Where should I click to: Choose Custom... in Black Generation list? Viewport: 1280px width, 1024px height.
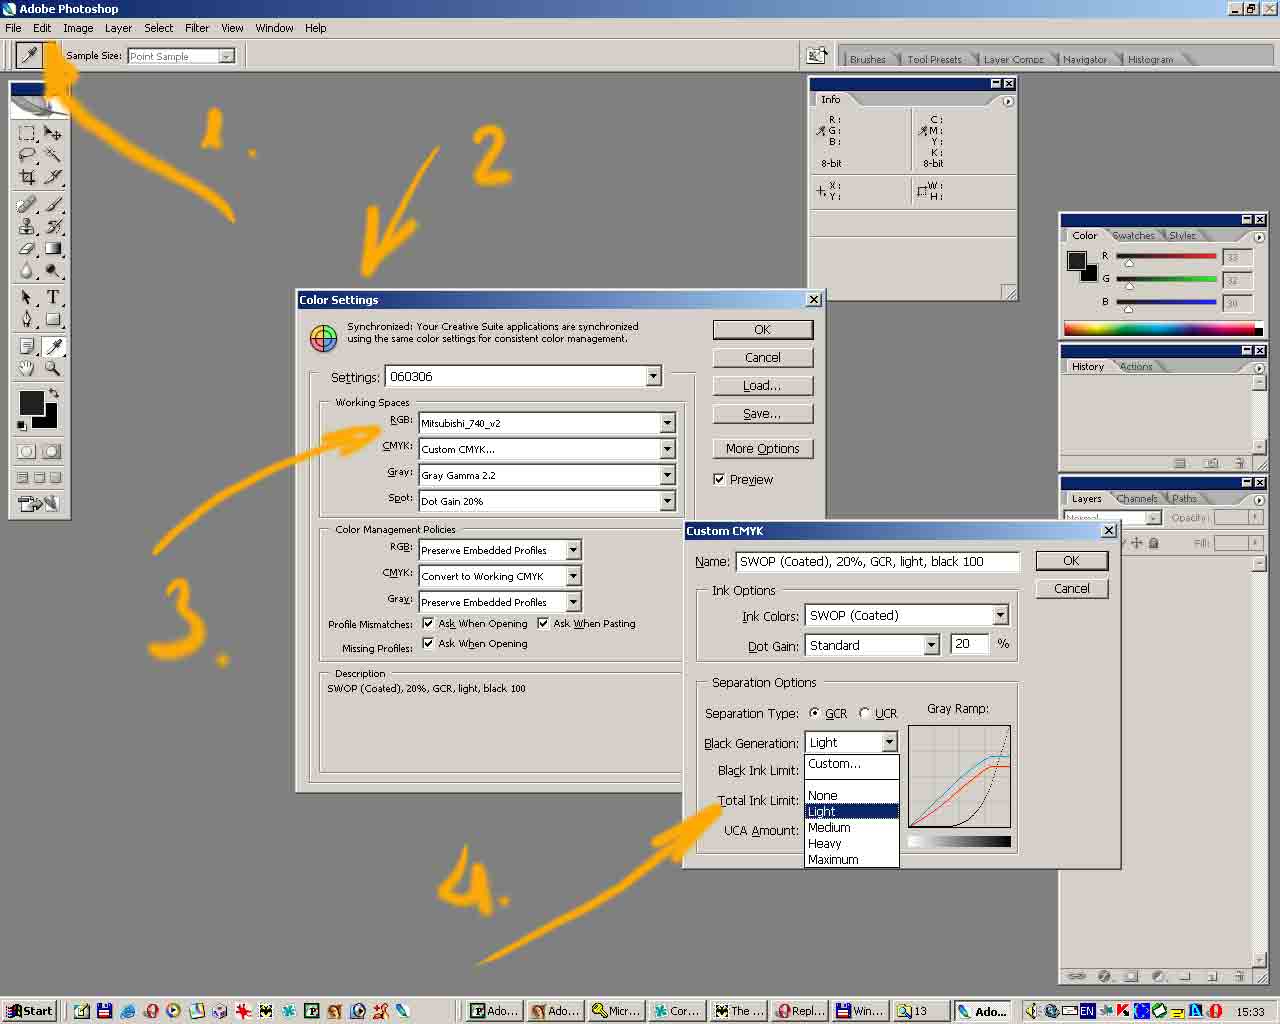click(x=852, y=763)
